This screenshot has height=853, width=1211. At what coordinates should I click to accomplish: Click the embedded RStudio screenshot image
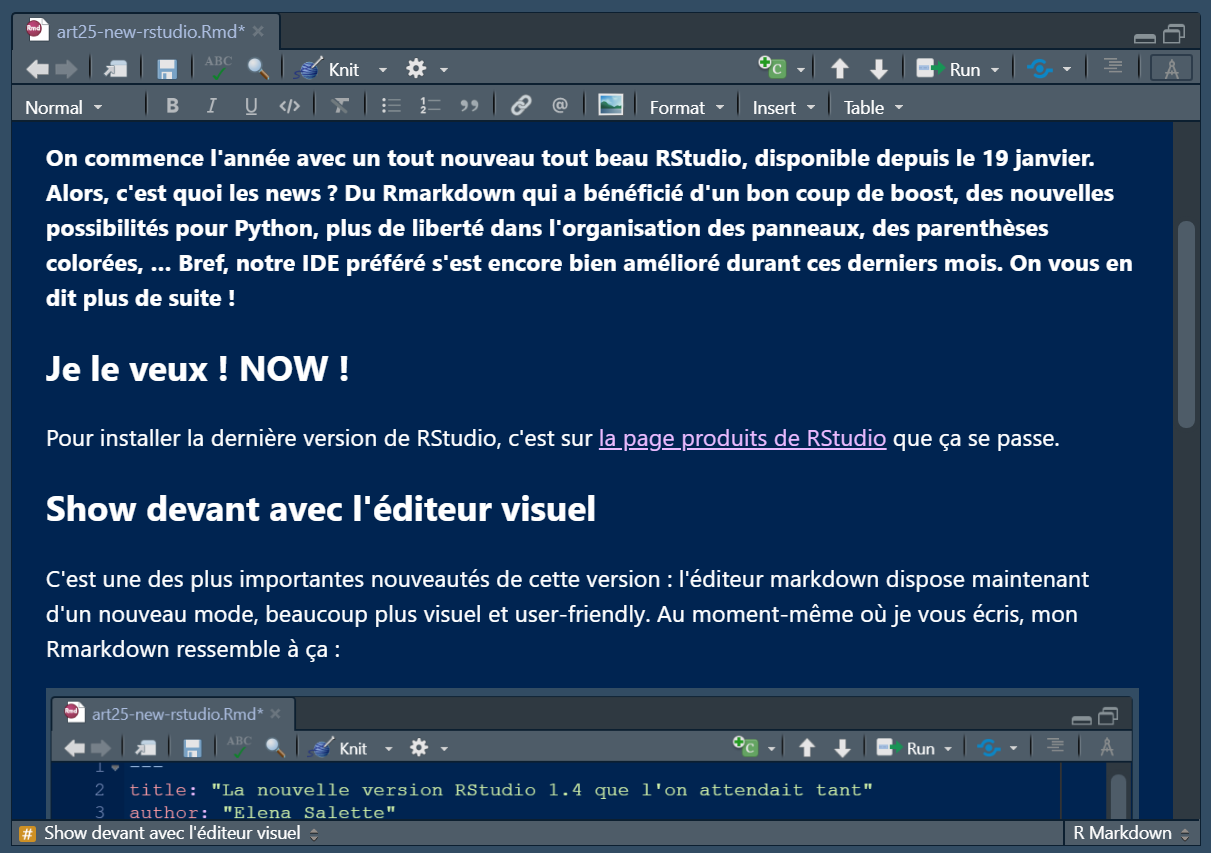click(x=592, y=754)
